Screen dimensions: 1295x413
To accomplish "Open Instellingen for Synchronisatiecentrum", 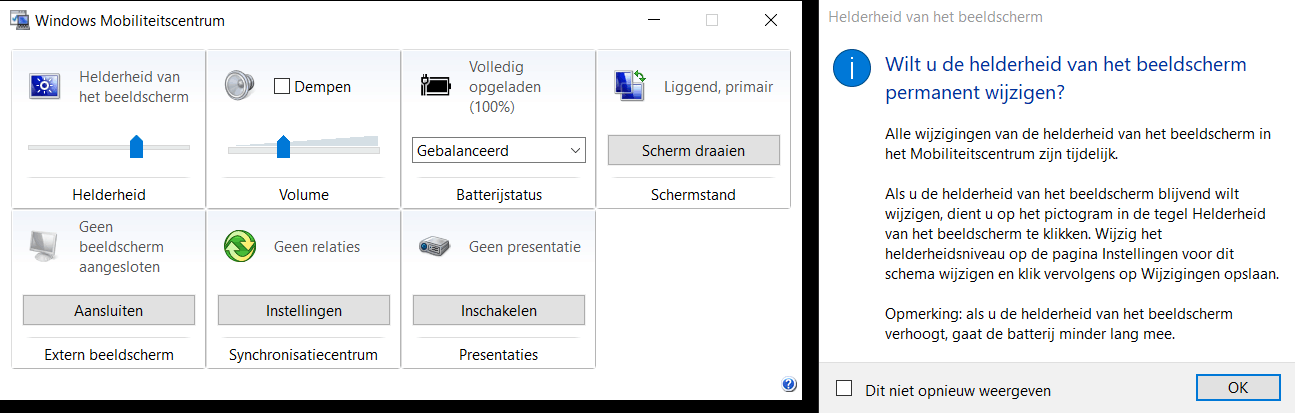I will tap(304, 310).
